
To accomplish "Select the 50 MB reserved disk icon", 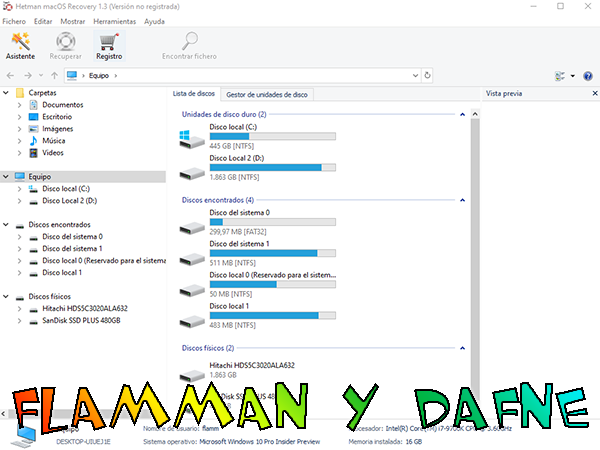I will click(x=192, y=290).
